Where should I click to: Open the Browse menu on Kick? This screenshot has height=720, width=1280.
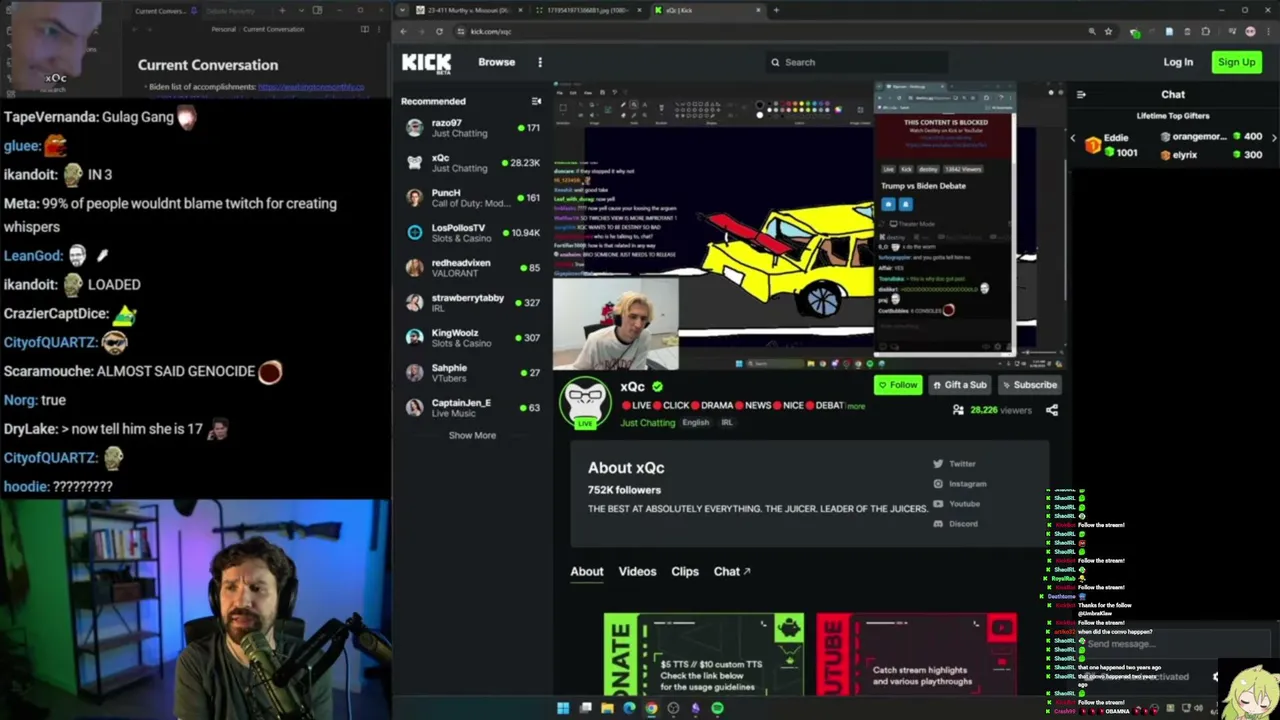(496, 62)
